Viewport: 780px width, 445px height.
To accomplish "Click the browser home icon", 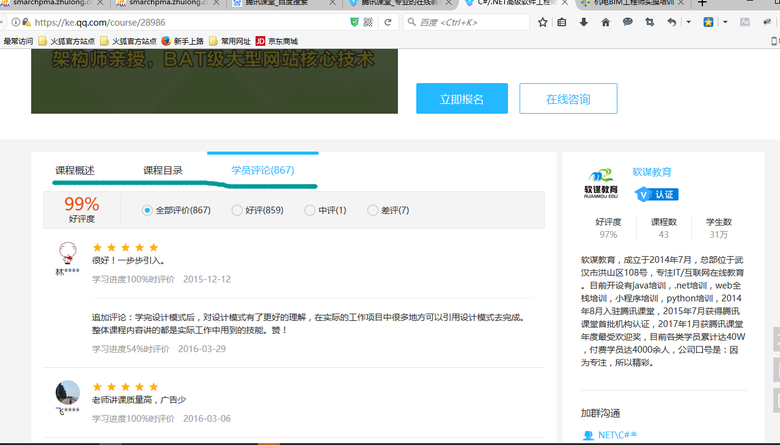I will click(606, 22).
